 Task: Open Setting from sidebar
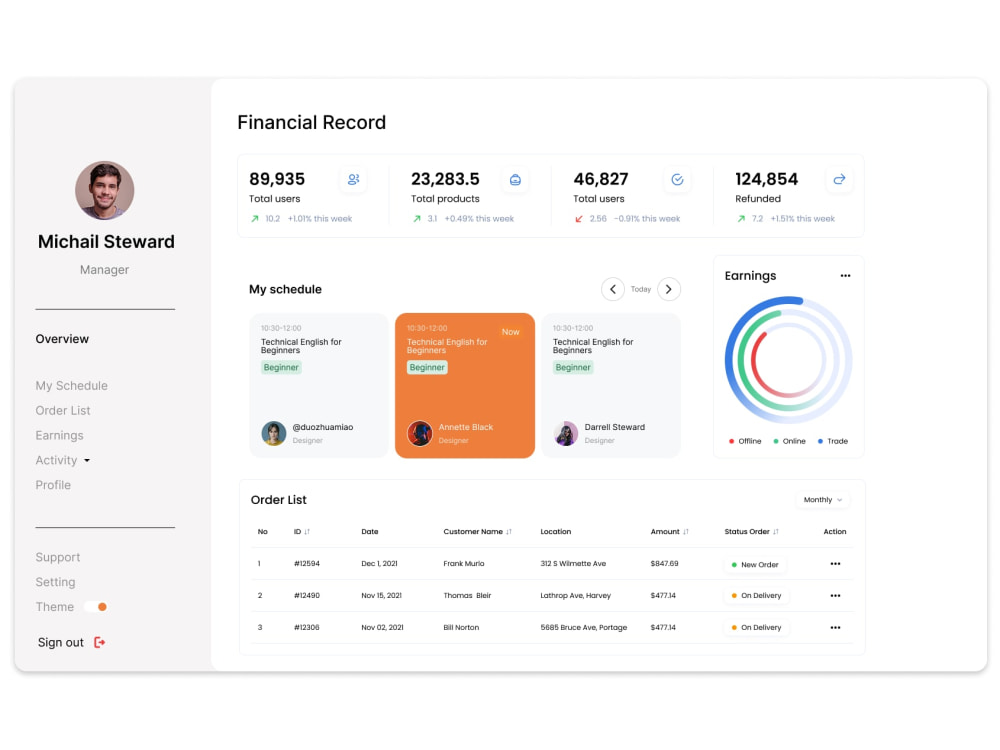click(x=55, y=582)
